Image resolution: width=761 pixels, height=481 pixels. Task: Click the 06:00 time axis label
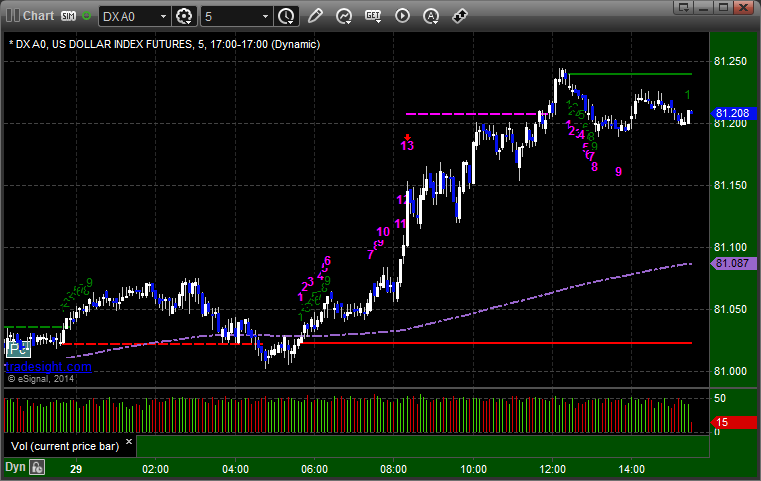tap(314, 469)
